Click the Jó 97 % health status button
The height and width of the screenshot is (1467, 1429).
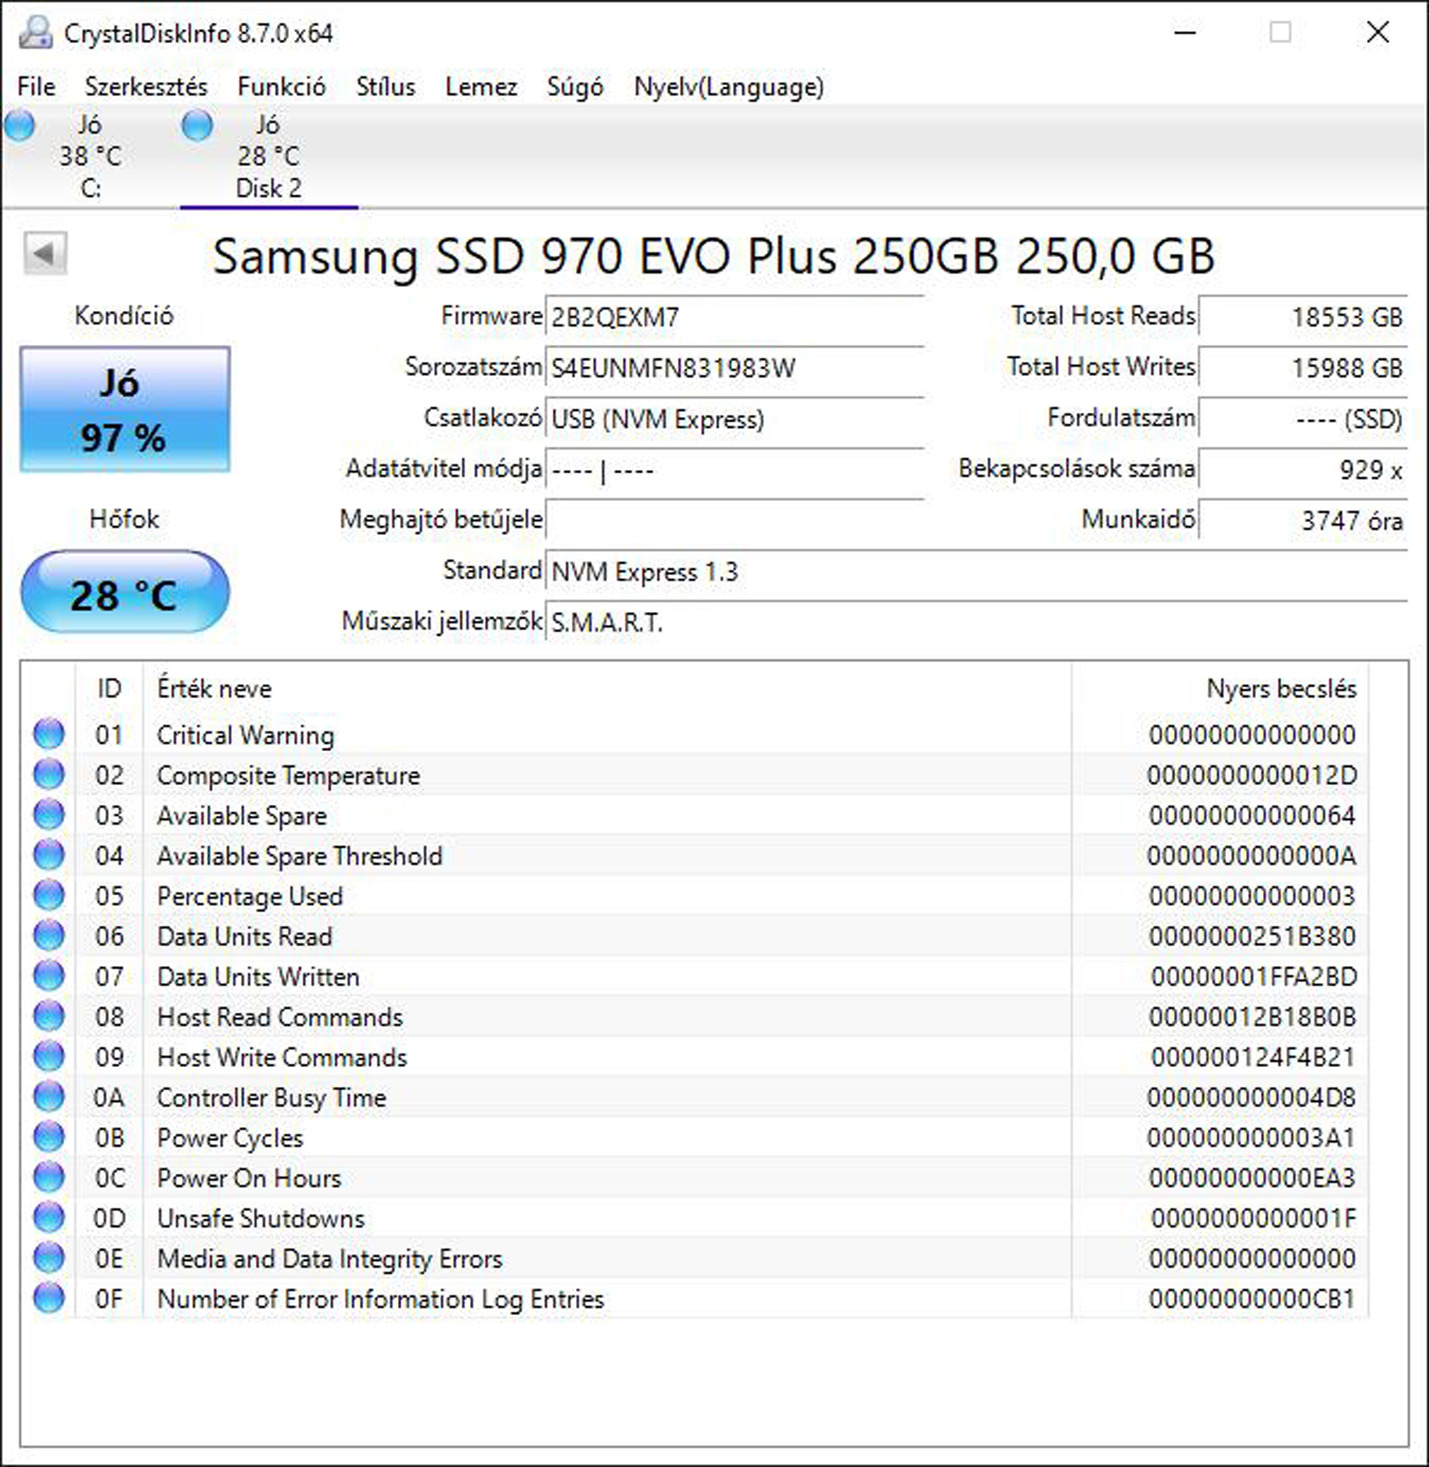125,409
